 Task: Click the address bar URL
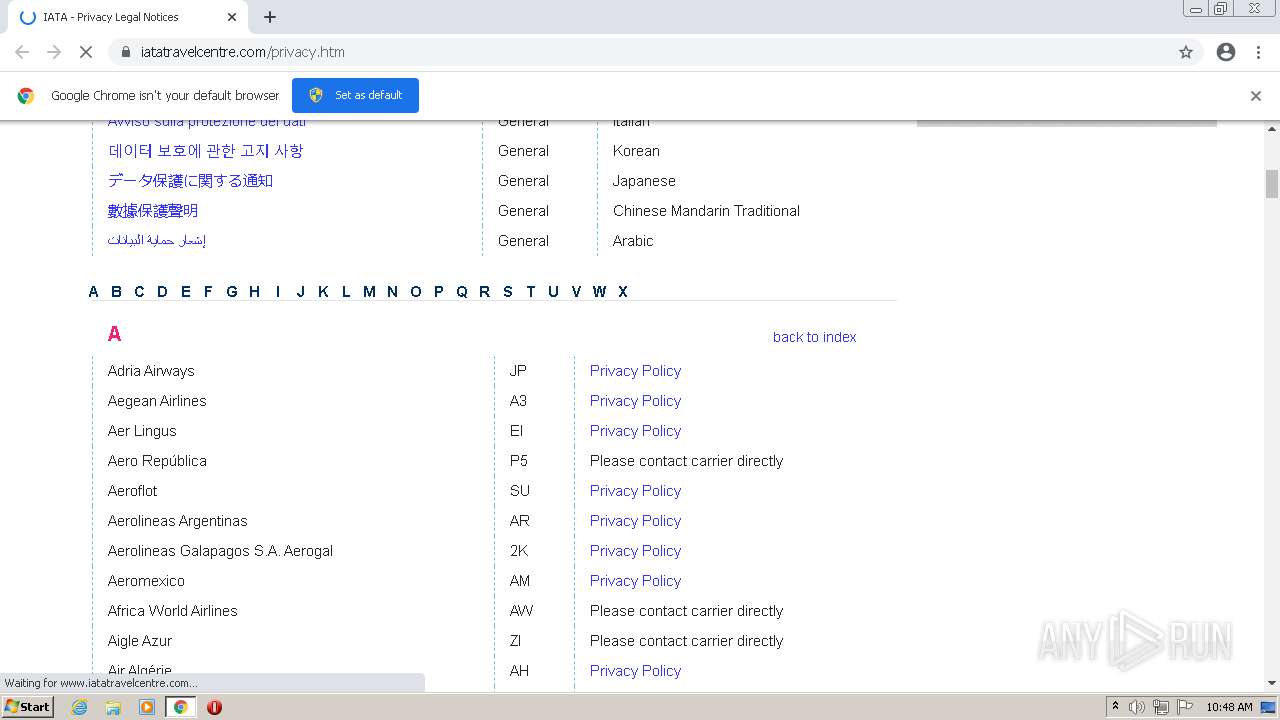click(243, 52)
